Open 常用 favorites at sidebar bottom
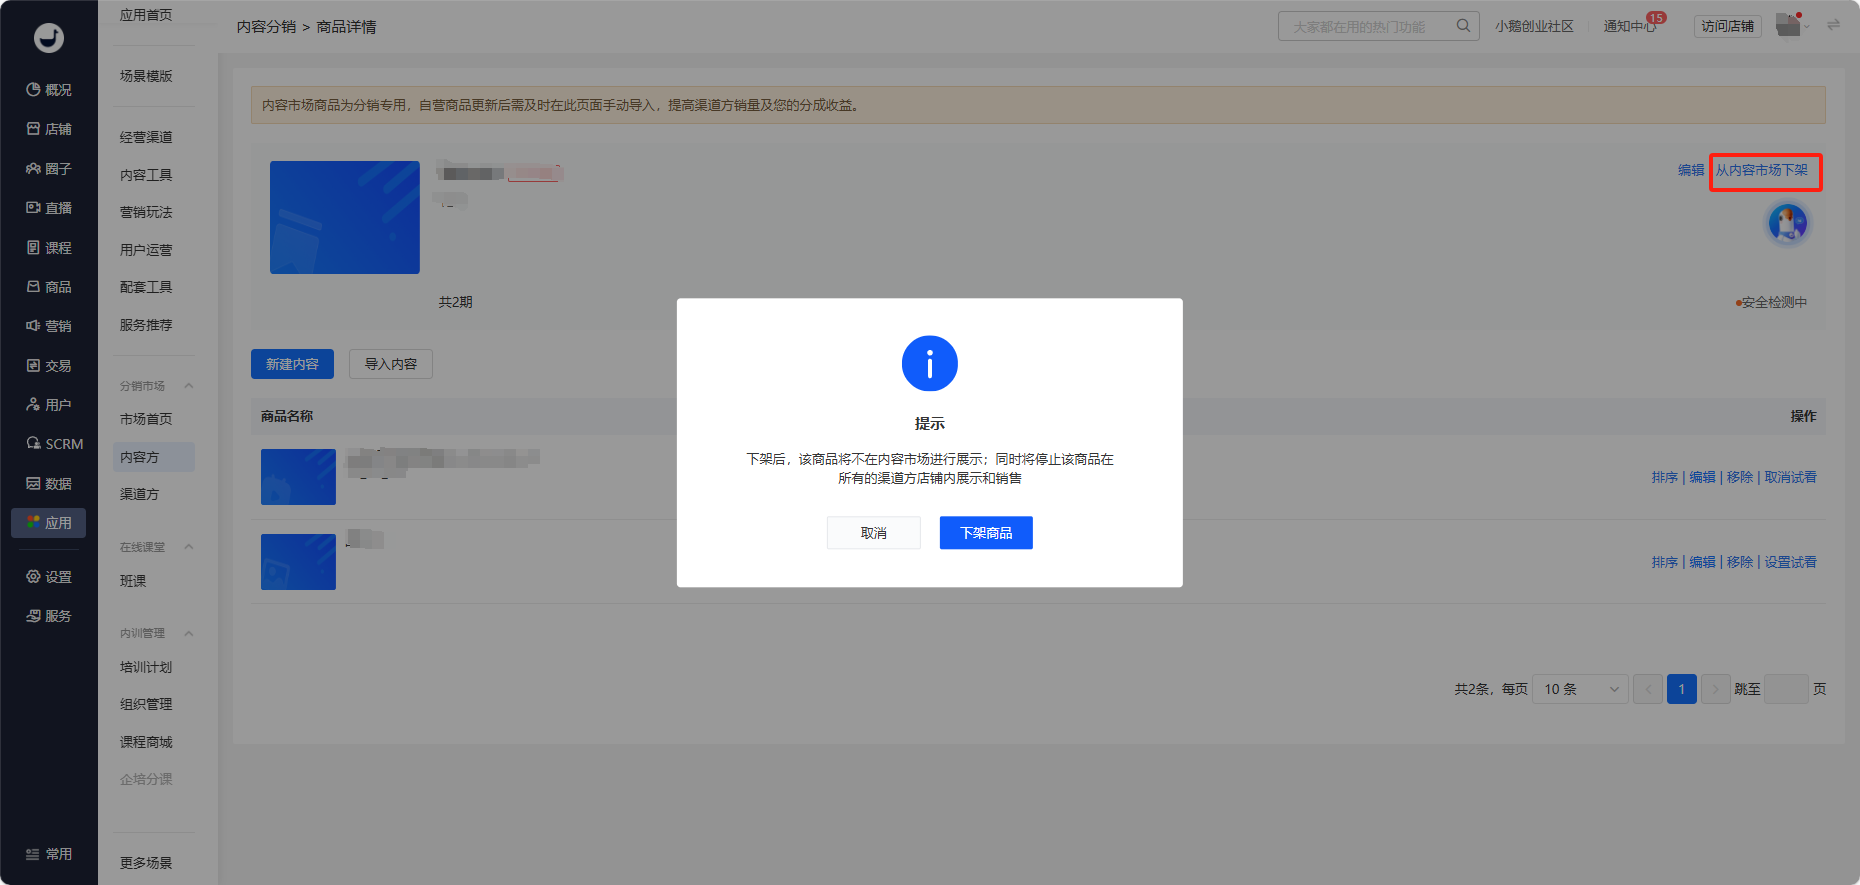Screen dimensions: 1860x885 point(49,854)
